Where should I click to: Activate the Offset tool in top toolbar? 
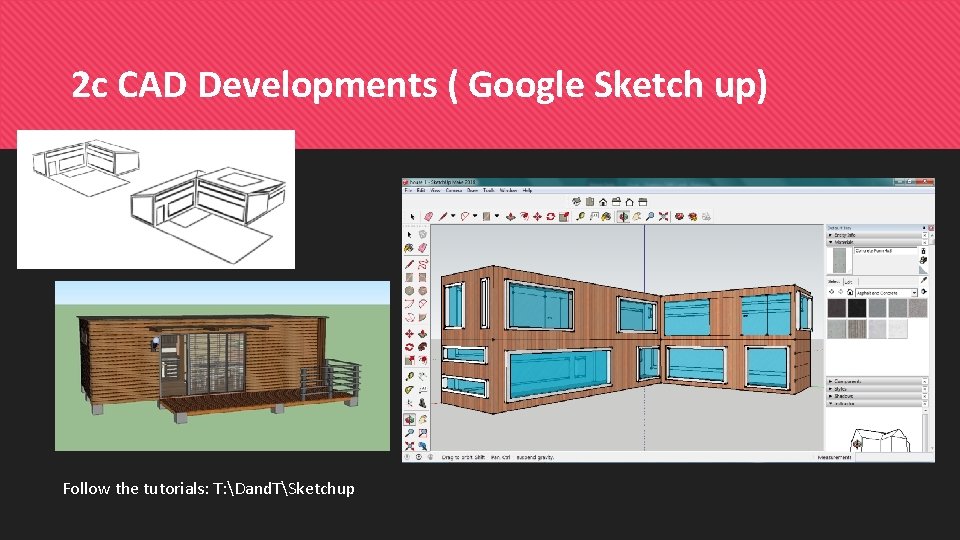524,217
